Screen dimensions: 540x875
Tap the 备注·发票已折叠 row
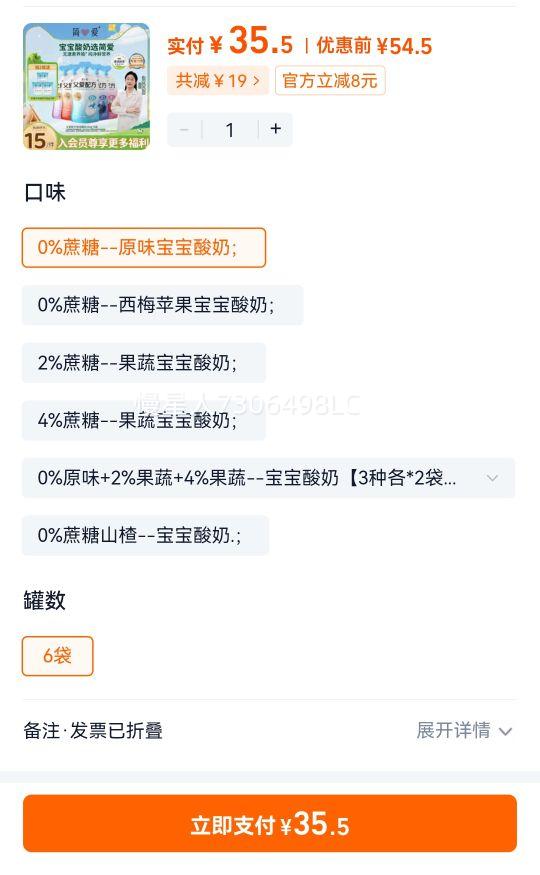point(269,730)
